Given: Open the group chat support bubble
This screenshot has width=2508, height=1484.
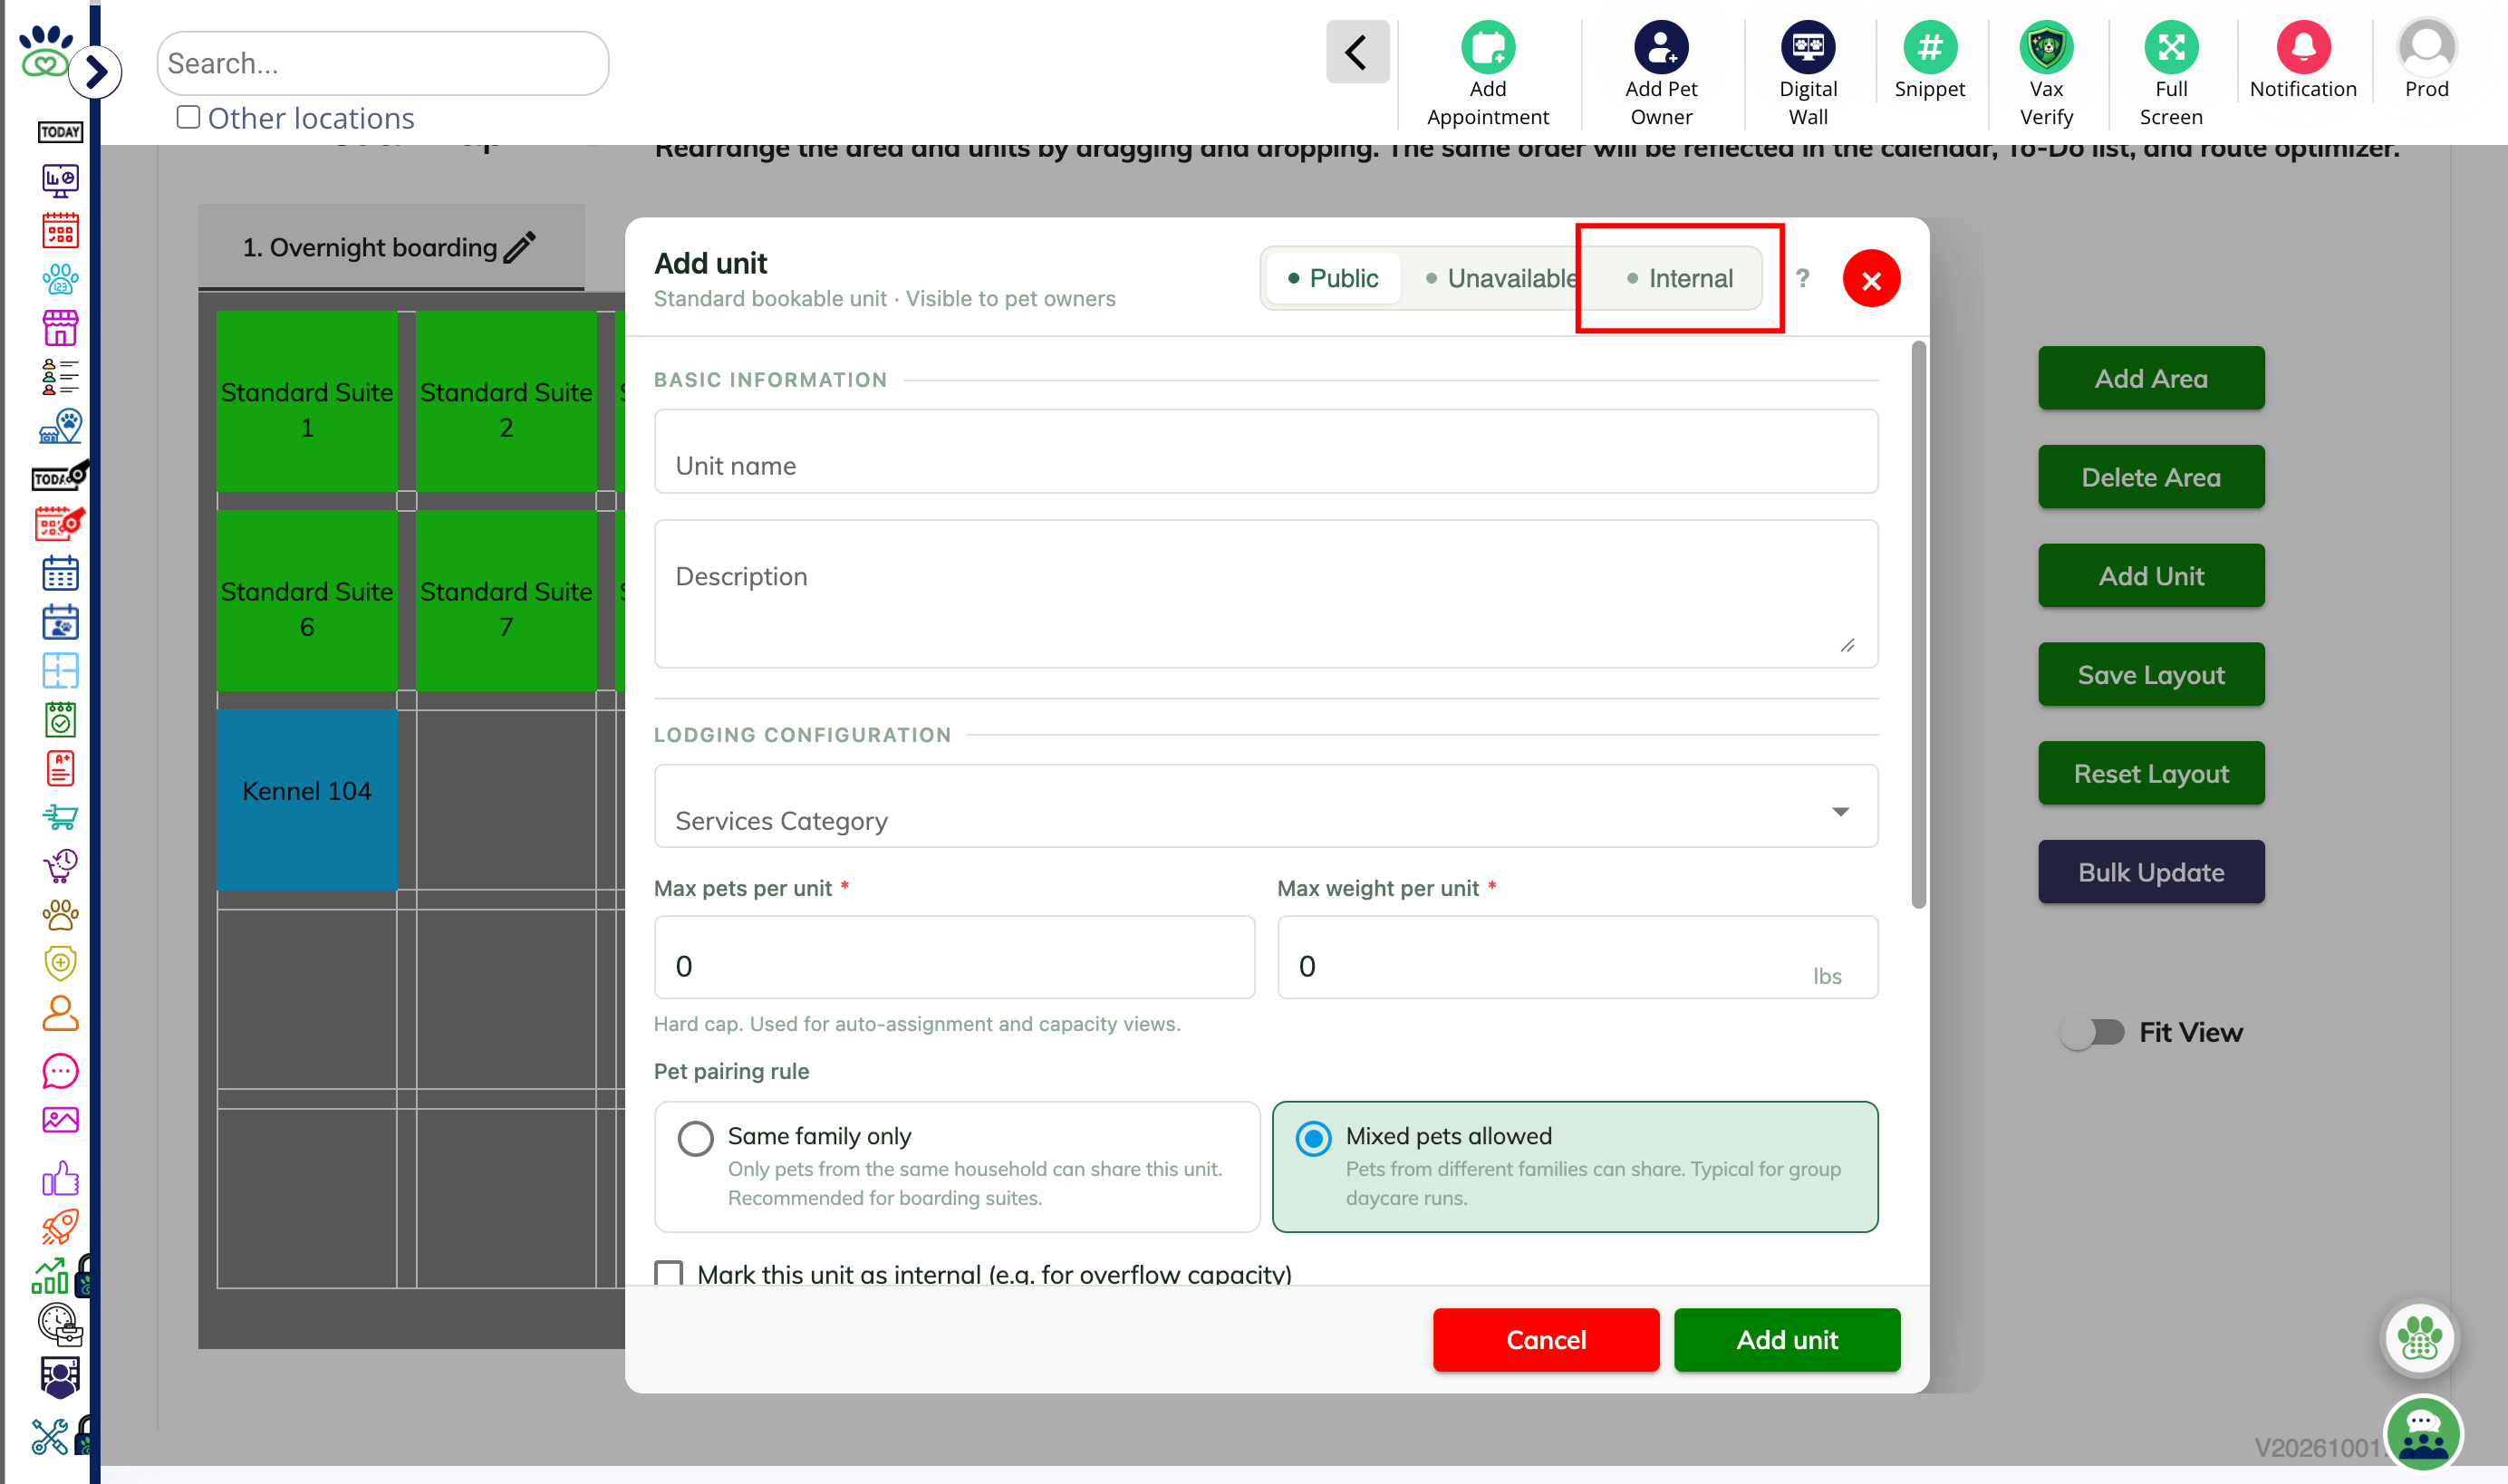Looking at the screenshot, I should click(2421, 1433).
